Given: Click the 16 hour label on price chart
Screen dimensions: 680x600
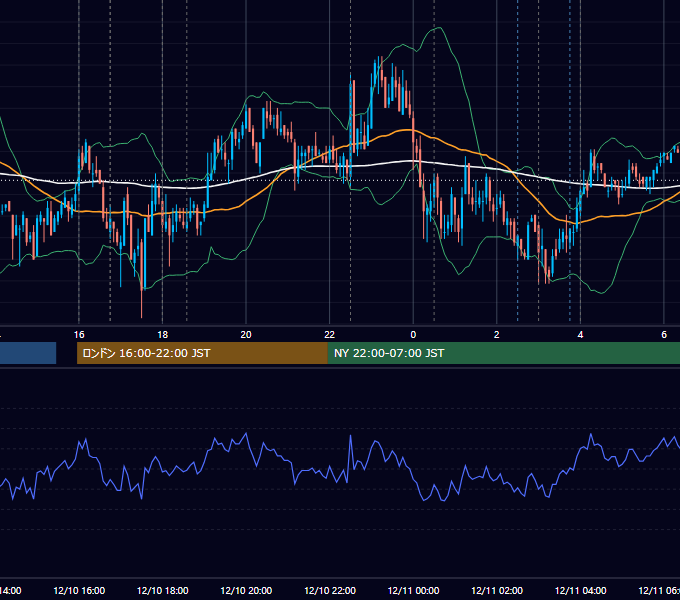Looking at the screenshot, I should (x=79, y=335).
